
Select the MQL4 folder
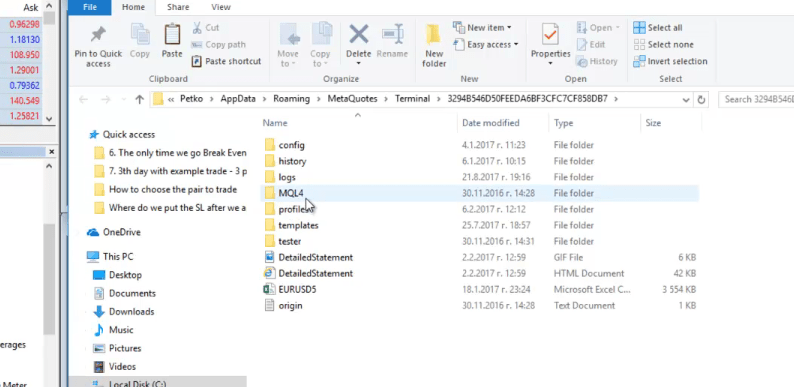click(481, 194)
